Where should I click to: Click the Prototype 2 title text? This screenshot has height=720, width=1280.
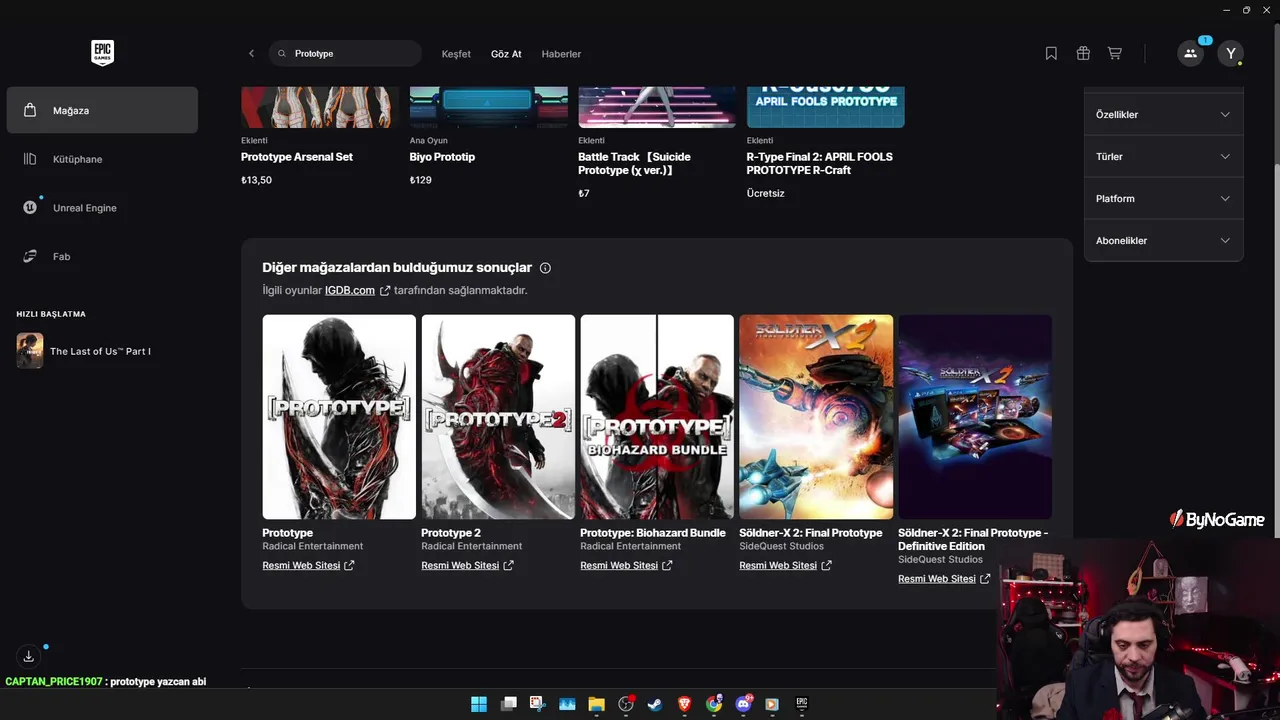click(x=451, y=533)
